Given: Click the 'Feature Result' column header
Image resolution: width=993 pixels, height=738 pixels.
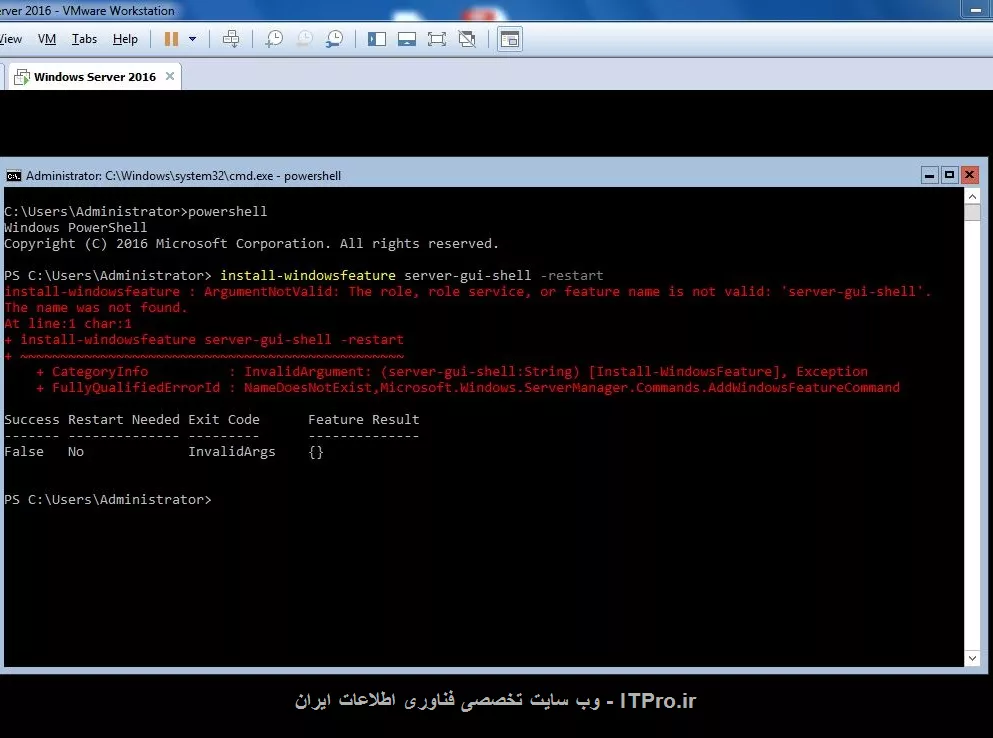Looking at the screenshot, I should 364,419.
